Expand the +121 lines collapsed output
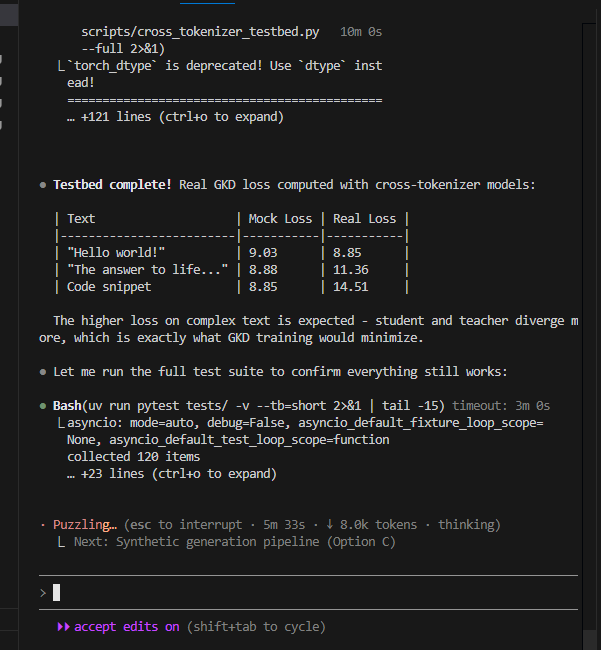This screenshot has height=650, width=601. click(175, 117)
